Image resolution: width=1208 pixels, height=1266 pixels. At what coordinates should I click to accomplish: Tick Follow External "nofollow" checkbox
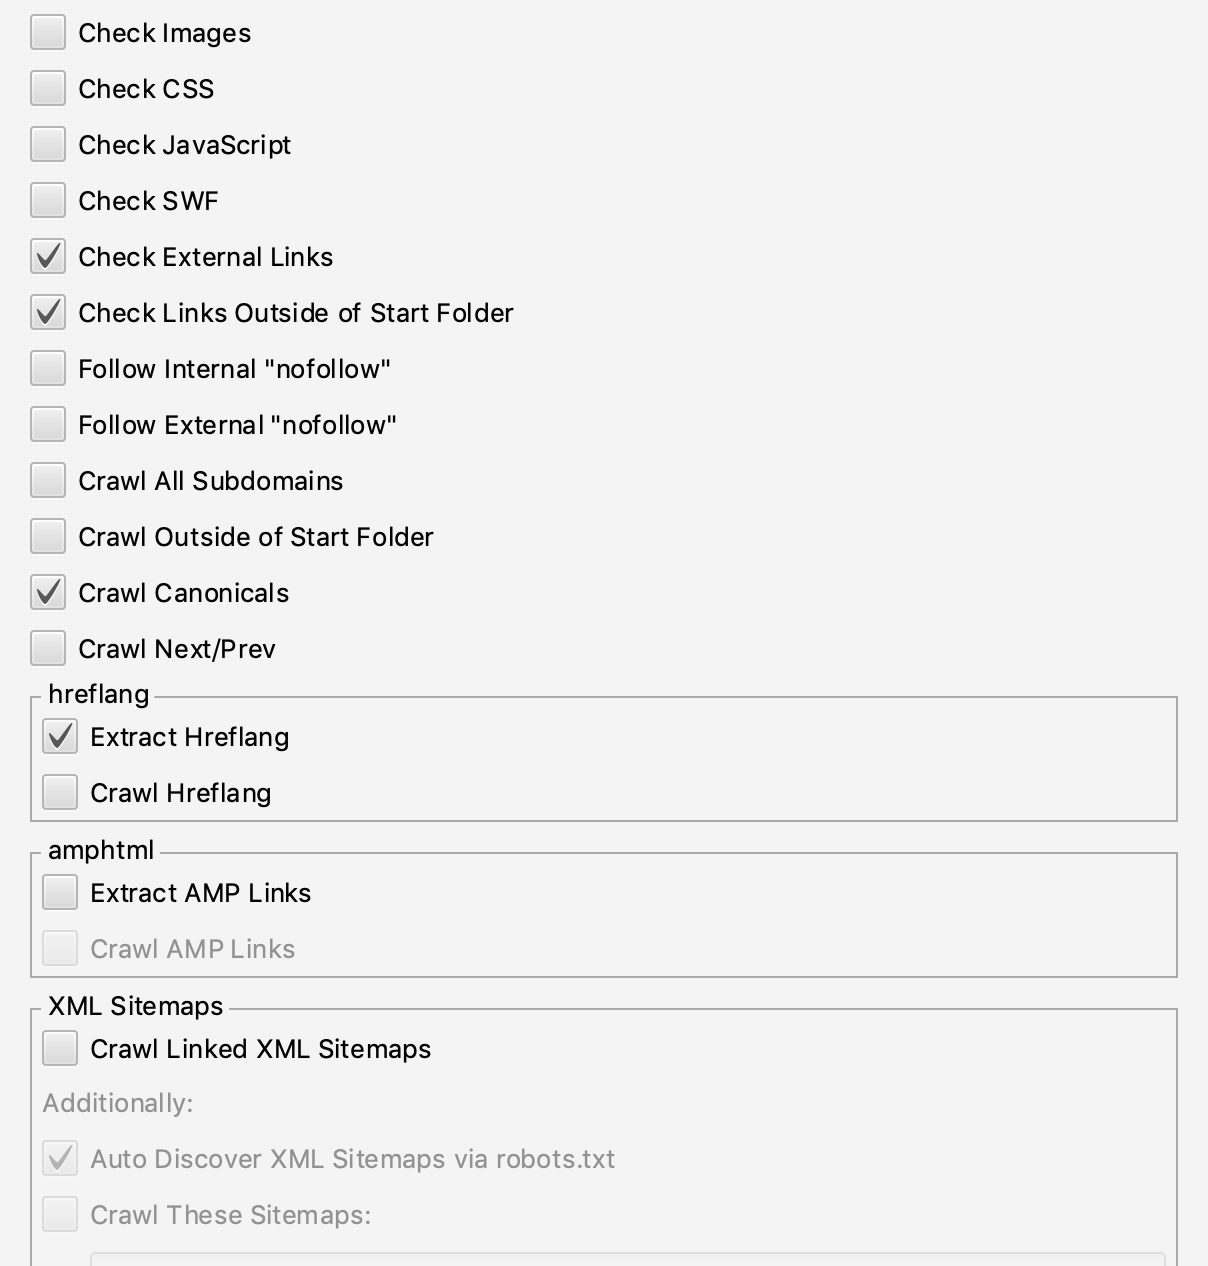48,425
